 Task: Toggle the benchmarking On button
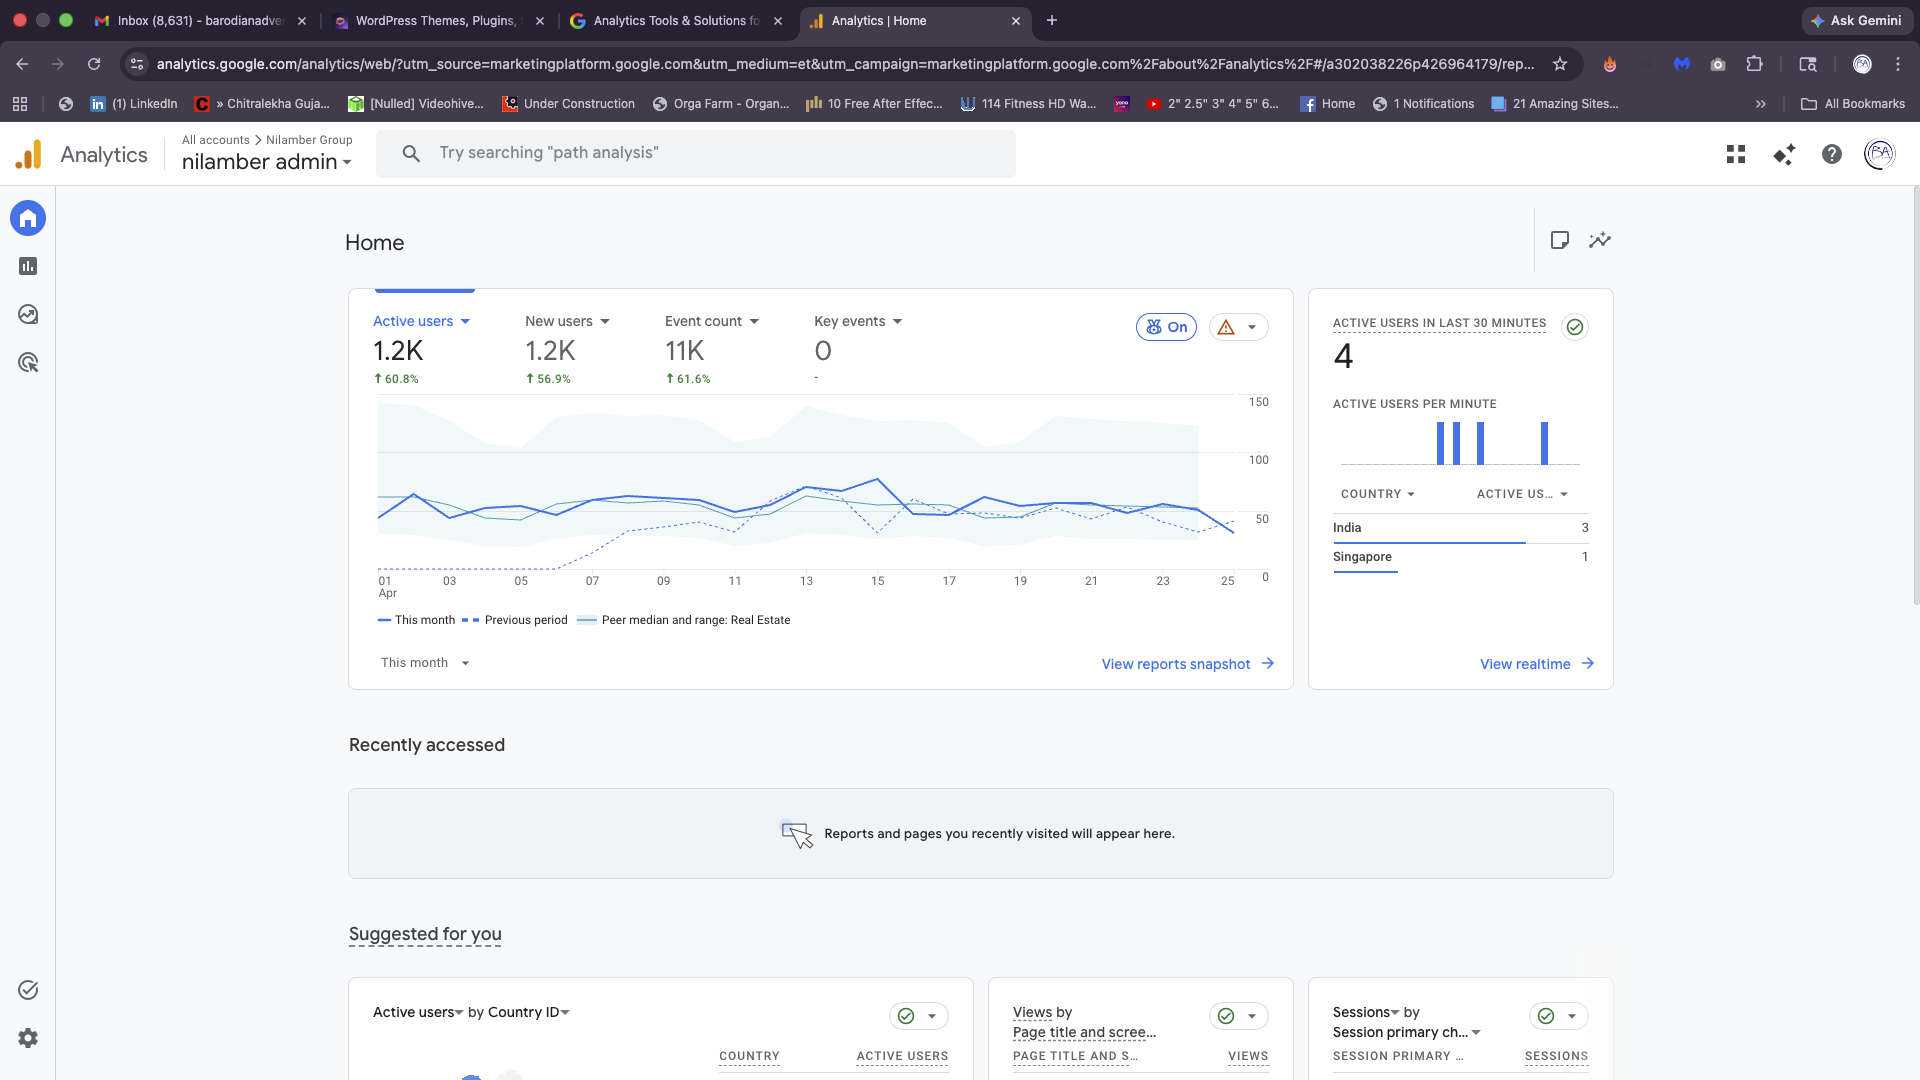1166,327
